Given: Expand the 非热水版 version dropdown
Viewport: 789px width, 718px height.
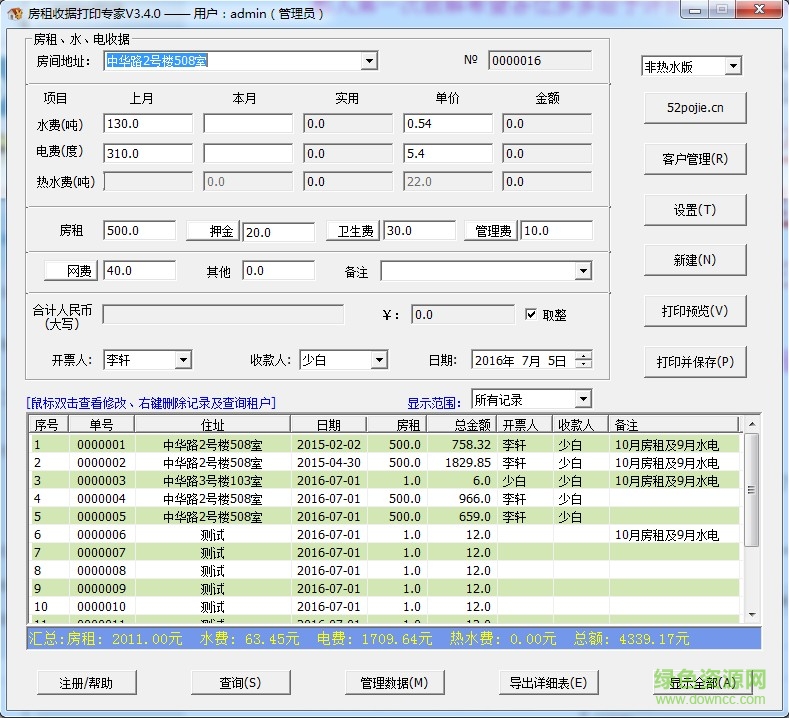Looking at the screenshot, I should pos(732,67).
